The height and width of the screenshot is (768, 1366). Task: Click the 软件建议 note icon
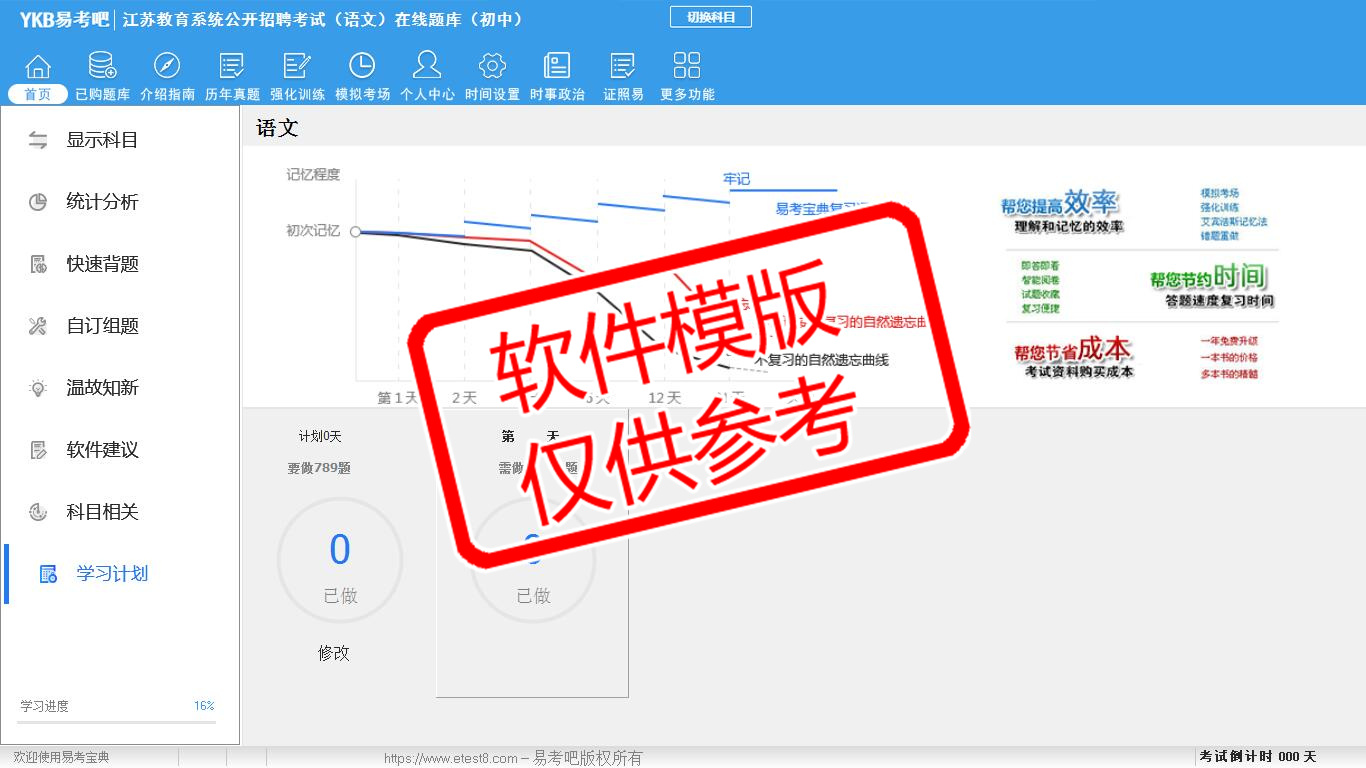click(38, 450)
